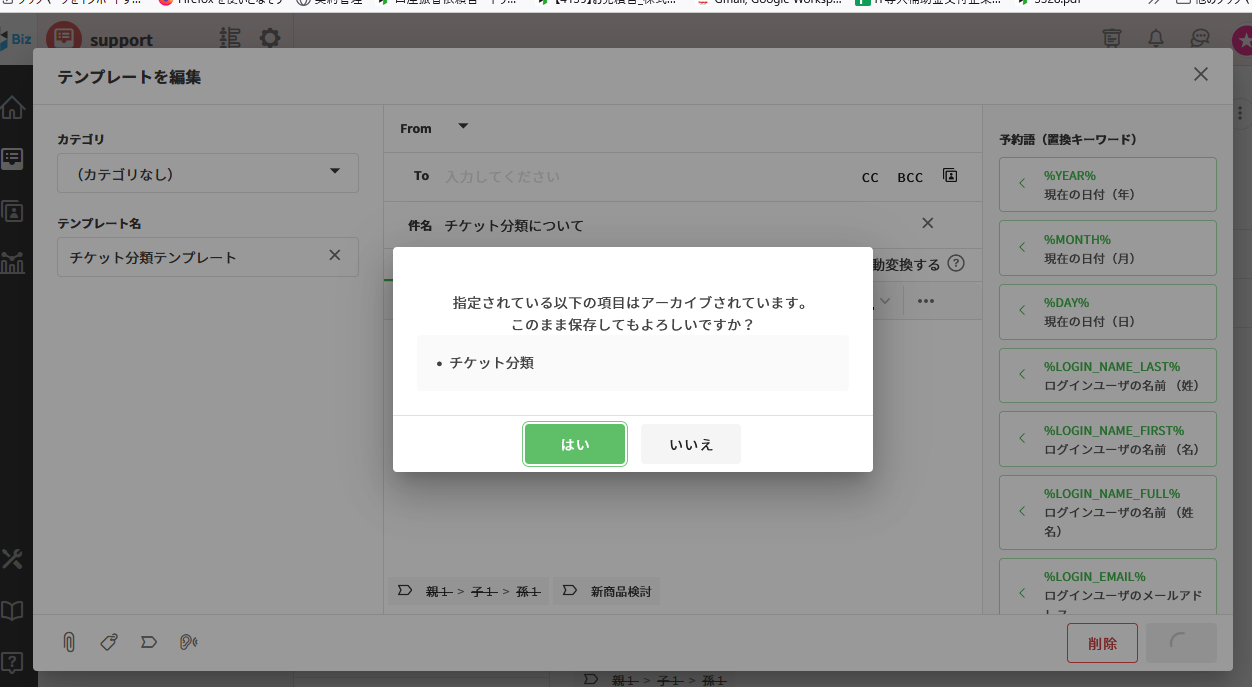Open the settings gear in header
The width and height of the screenshot is (1252, 687).
(270, 39)
